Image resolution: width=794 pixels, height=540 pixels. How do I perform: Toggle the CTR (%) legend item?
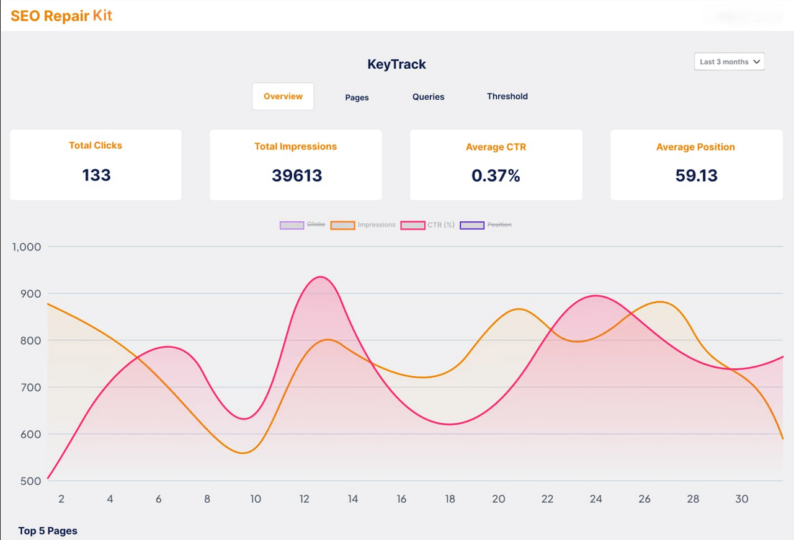pyautogui.click(x=441, y=225)
